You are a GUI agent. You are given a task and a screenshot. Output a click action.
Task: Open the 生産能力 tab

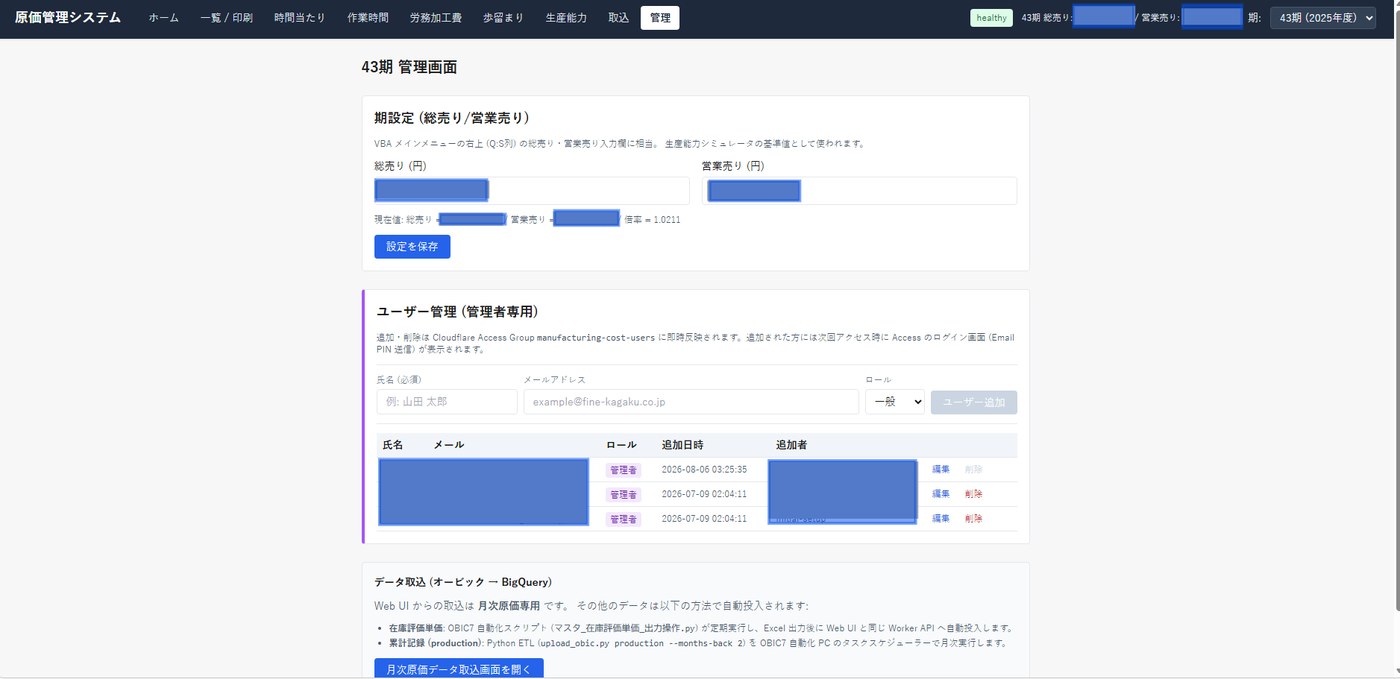coord(566,18)
